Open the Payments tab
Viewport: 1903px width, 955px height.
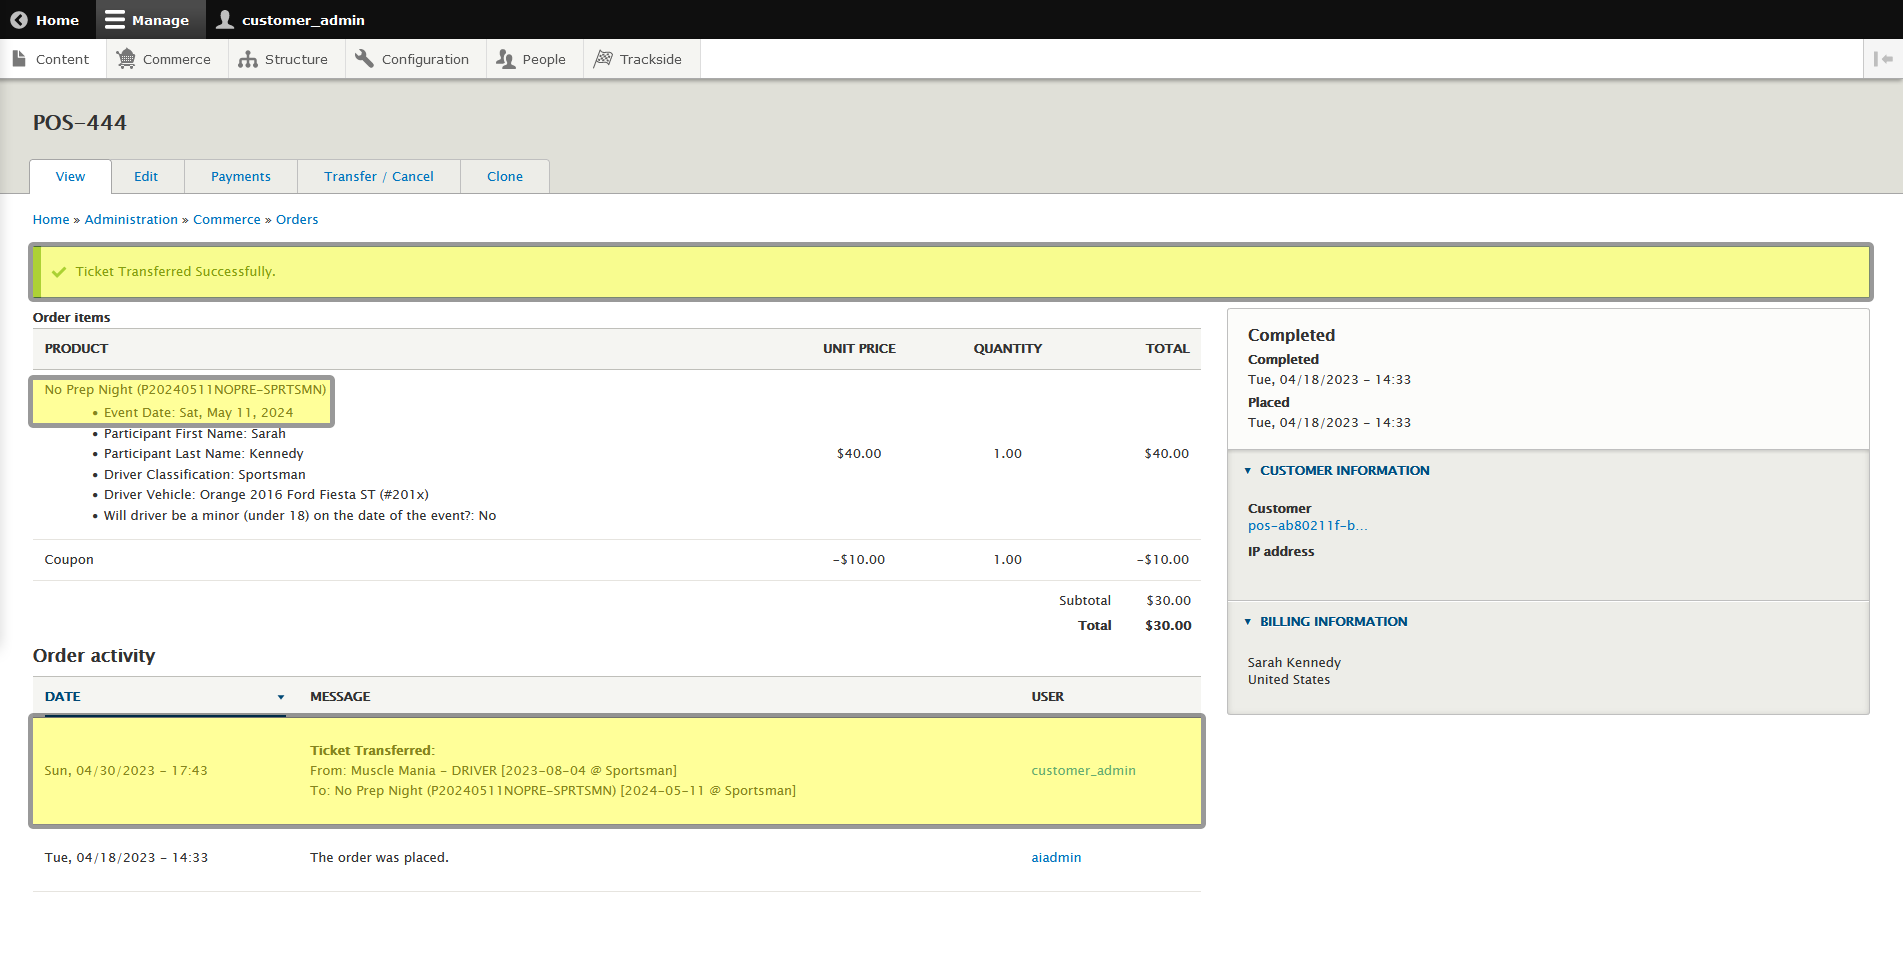point(241,176)
